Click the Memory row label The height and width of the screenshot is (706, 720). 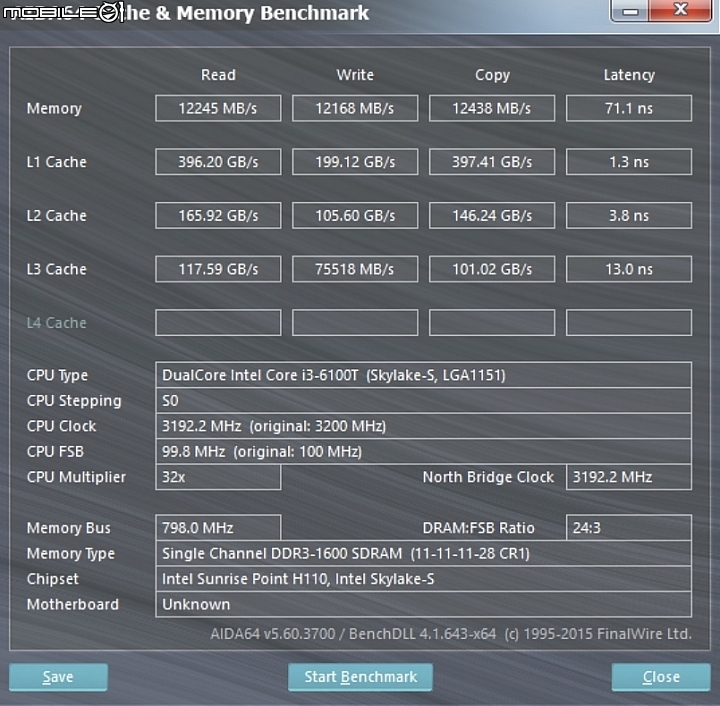[54, 109]
